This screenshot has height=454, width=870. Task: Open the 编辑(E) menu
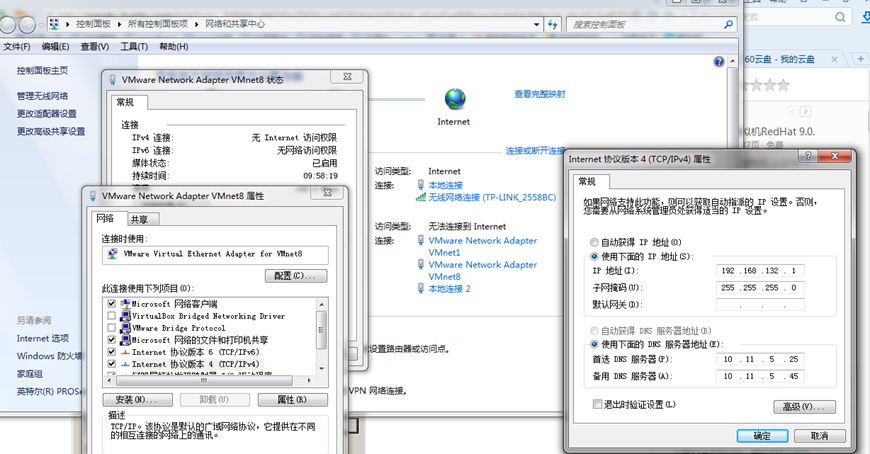[x=55, y=47]
